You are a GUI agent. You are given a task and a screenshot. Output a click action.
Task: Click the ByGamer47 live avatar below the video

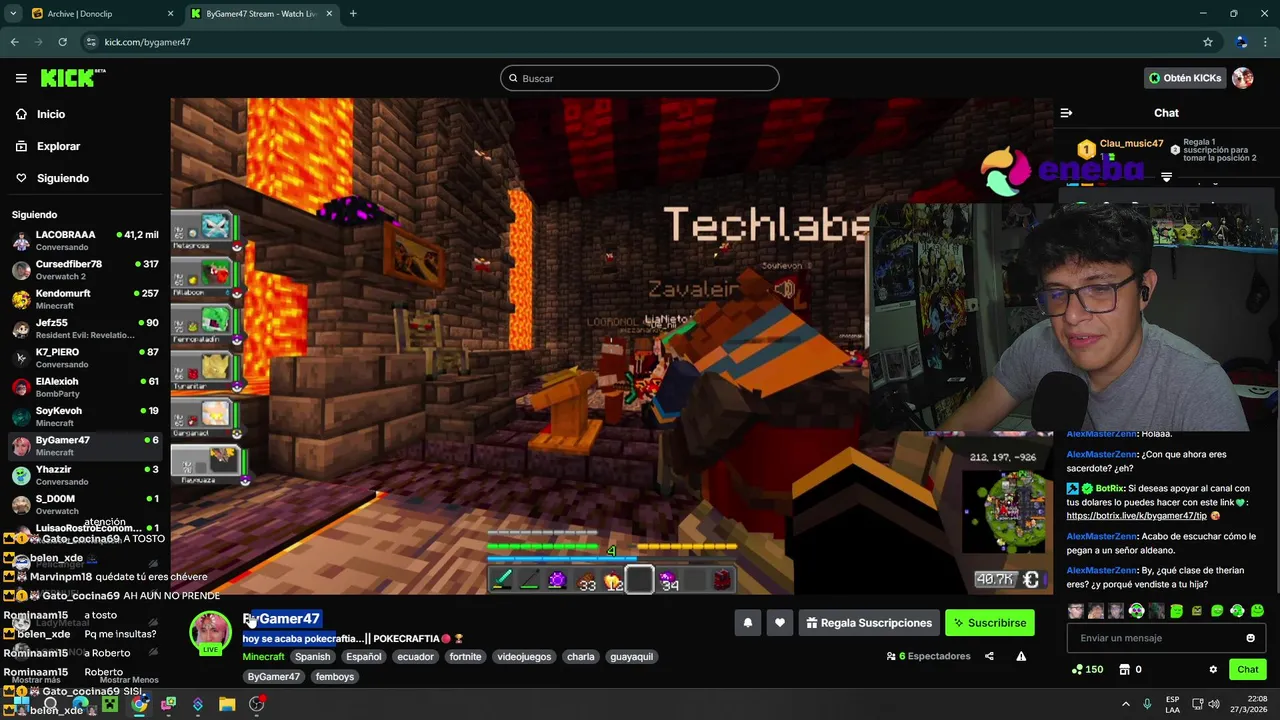pos(211,631)
